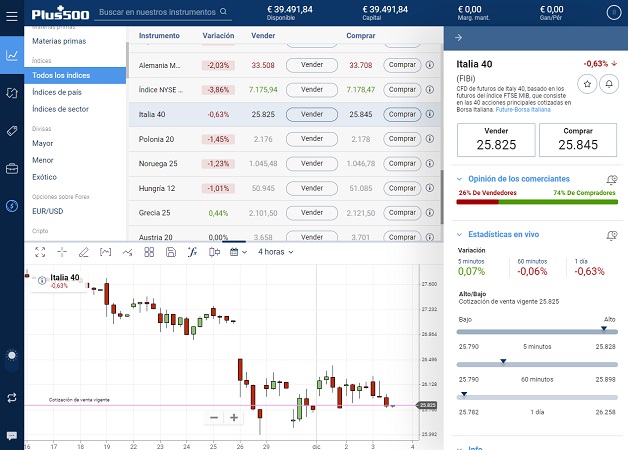Select the crosshair chart tool
This screenshot has height=450, width=628.
[x=62, y=252]
